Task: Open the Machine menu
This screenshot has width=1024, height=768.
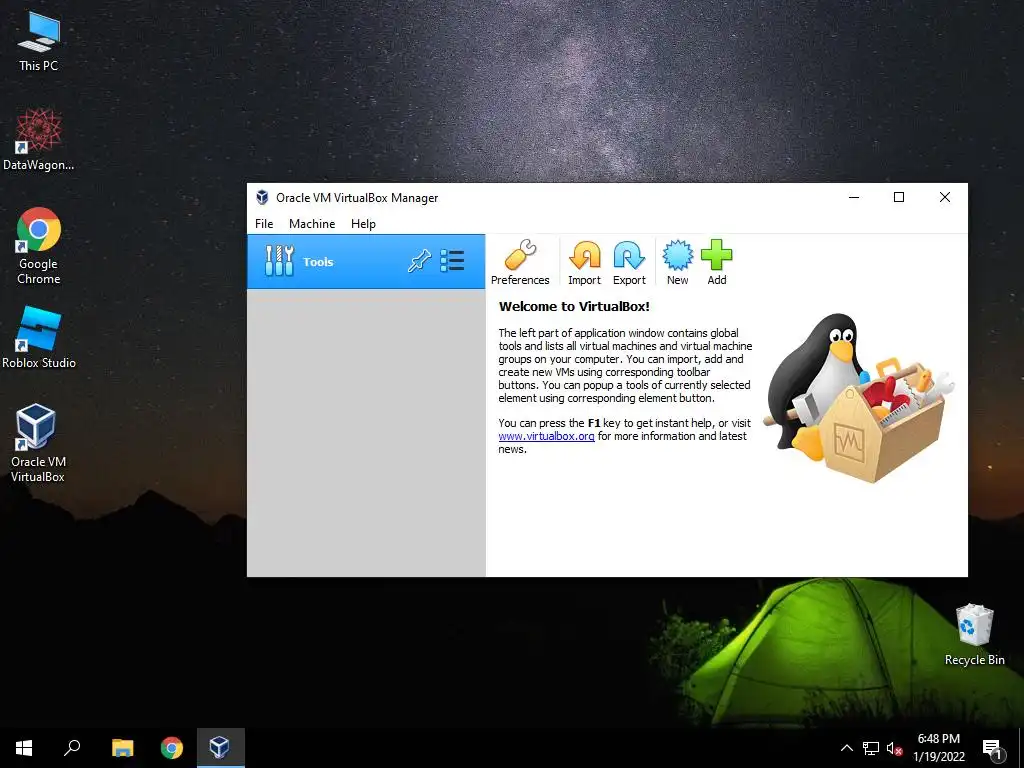Action: [x=312, y=223]
